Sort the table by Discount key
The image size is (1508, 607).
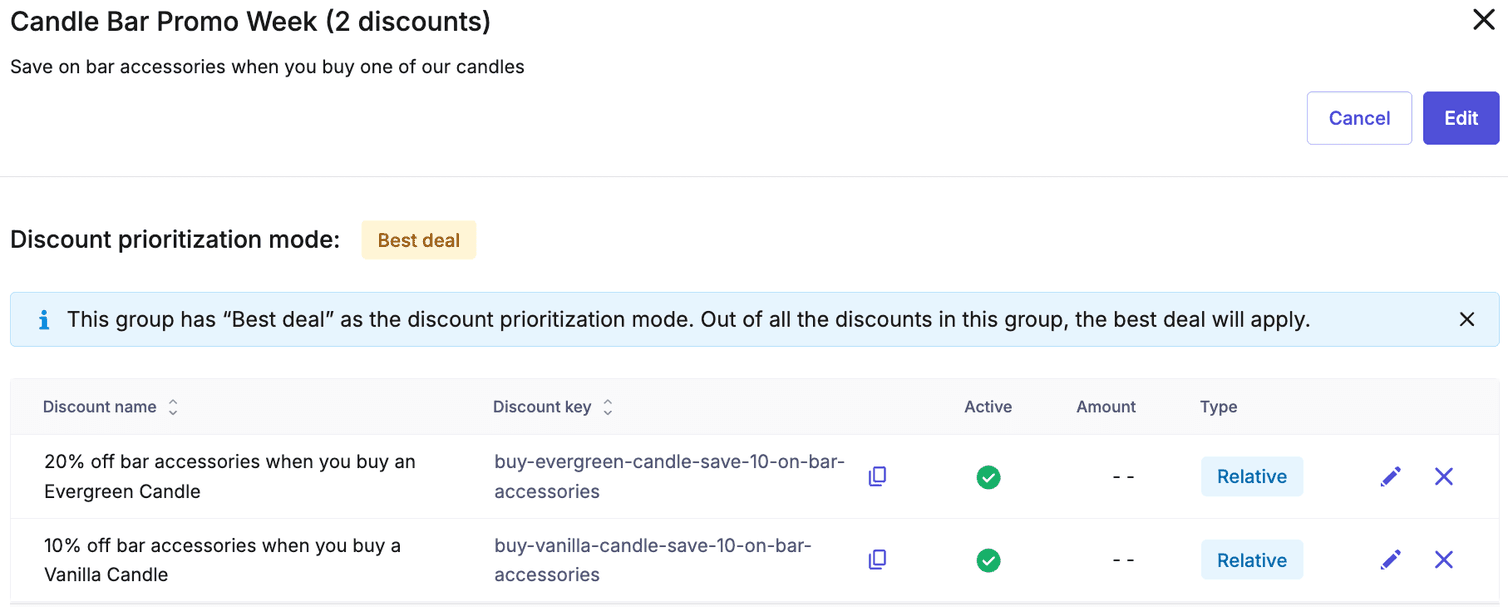[606, 407]
